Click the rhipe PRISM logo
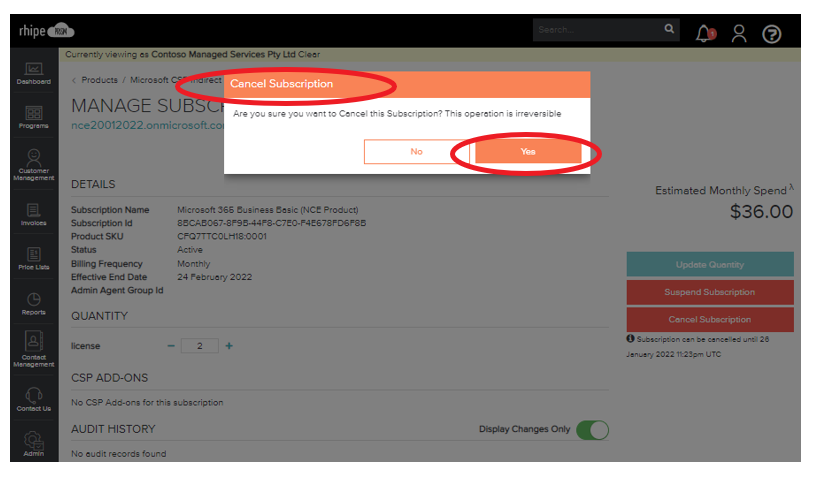Image resolution: width=825 pixels, height=482 pixels. point(46,31)
